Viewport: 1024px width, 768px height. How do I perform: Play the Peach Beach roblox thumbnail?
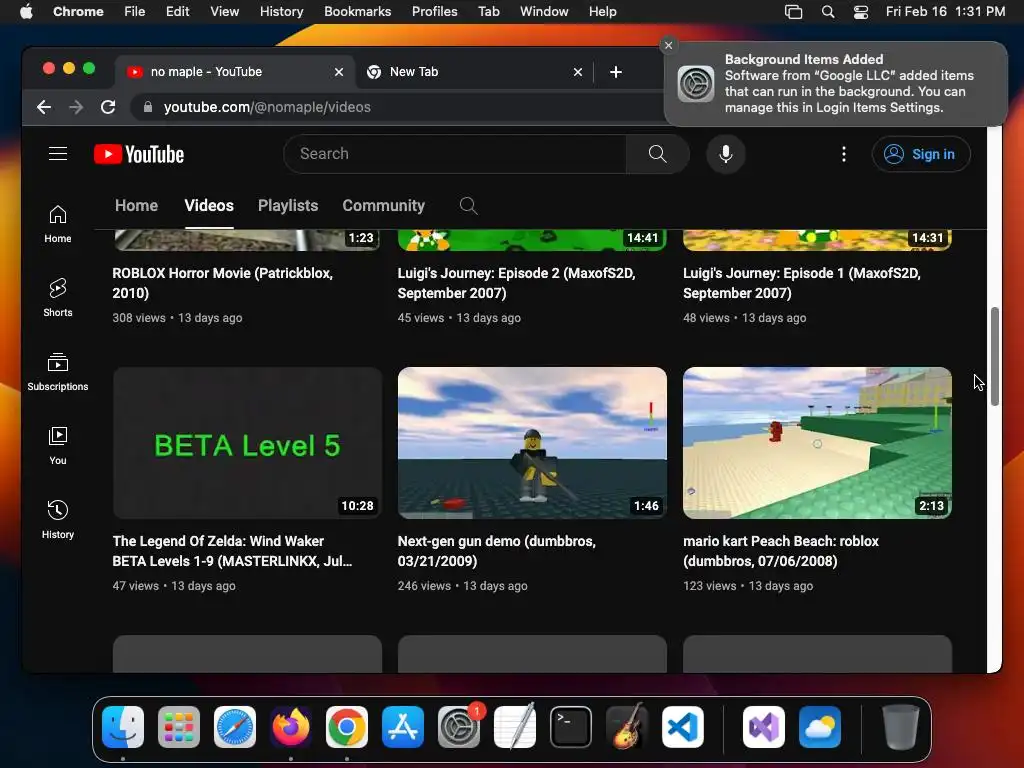click(818, 443)
